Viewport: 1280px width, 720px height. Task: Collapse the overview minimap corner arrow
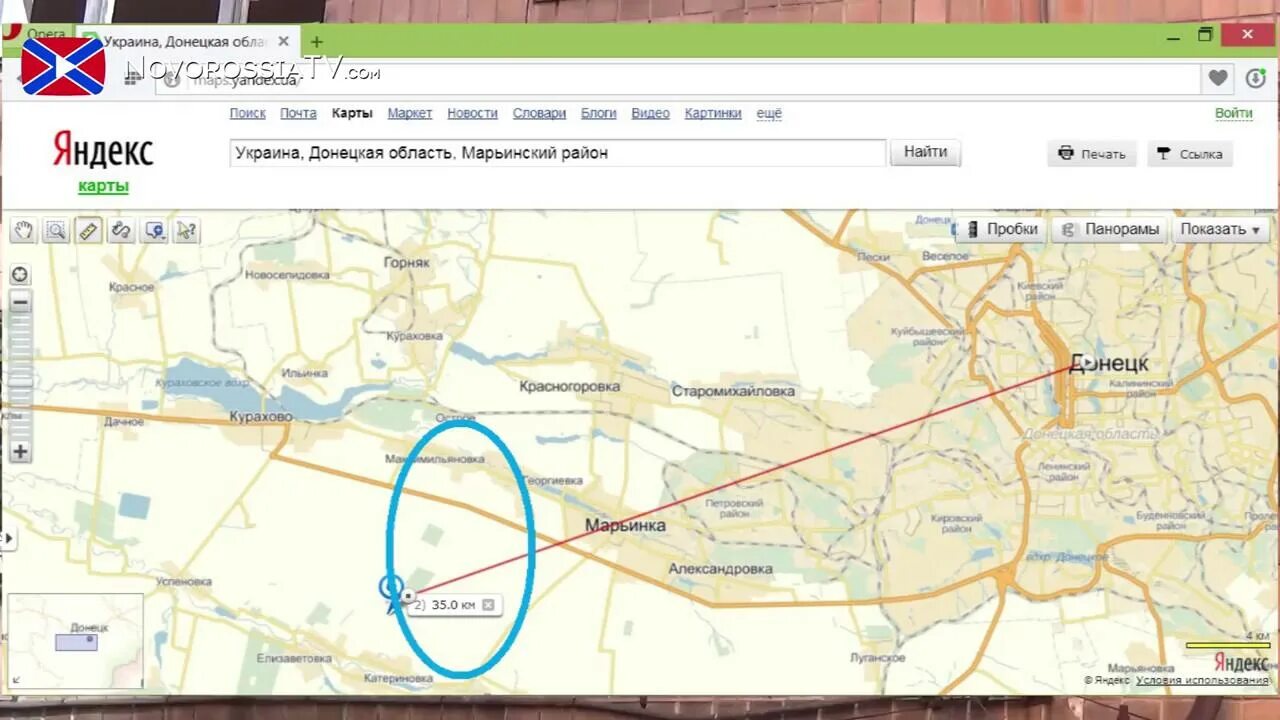tap(16, 681)
